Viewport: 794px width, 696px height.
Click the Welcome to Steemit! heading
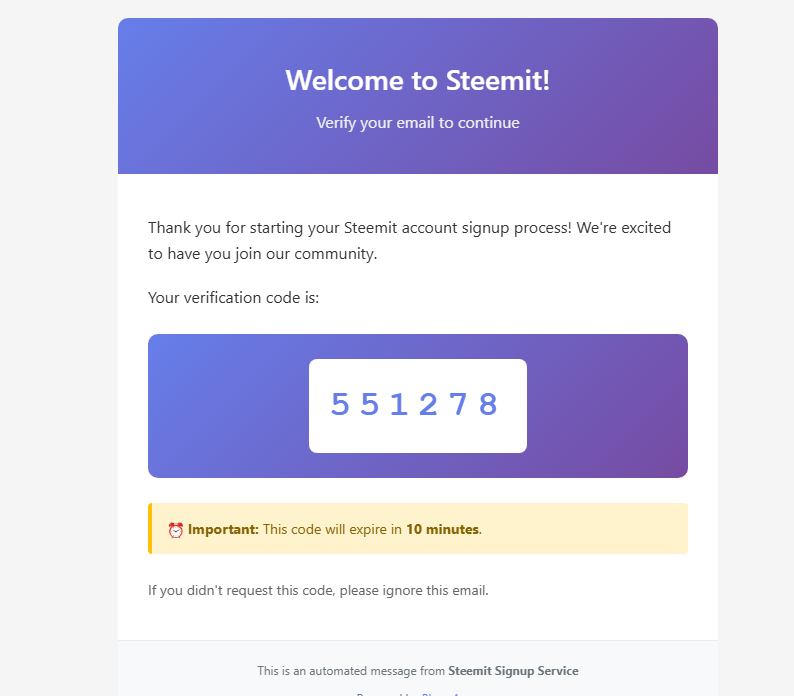click(418, 81)
